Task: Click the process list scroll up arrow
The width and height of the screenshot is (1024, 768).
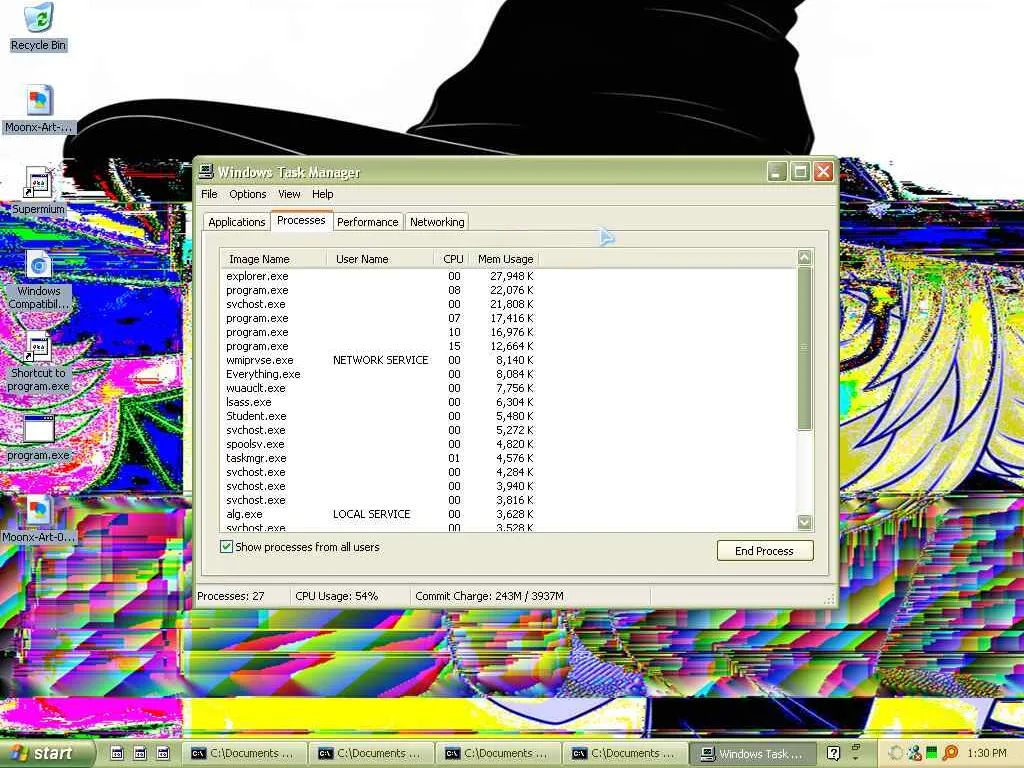Action: pos(805,257)
